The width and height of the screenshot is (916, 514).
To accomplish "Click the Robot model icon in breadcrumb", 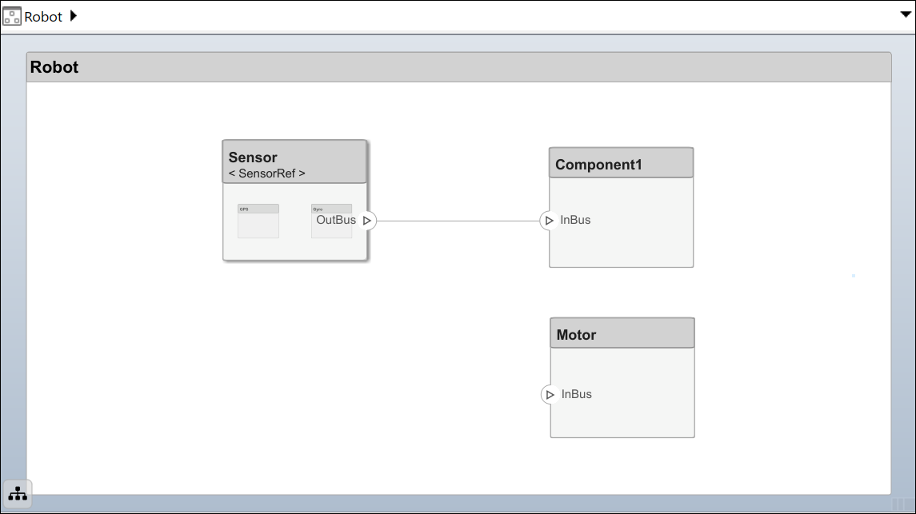I will pos(12,17).
